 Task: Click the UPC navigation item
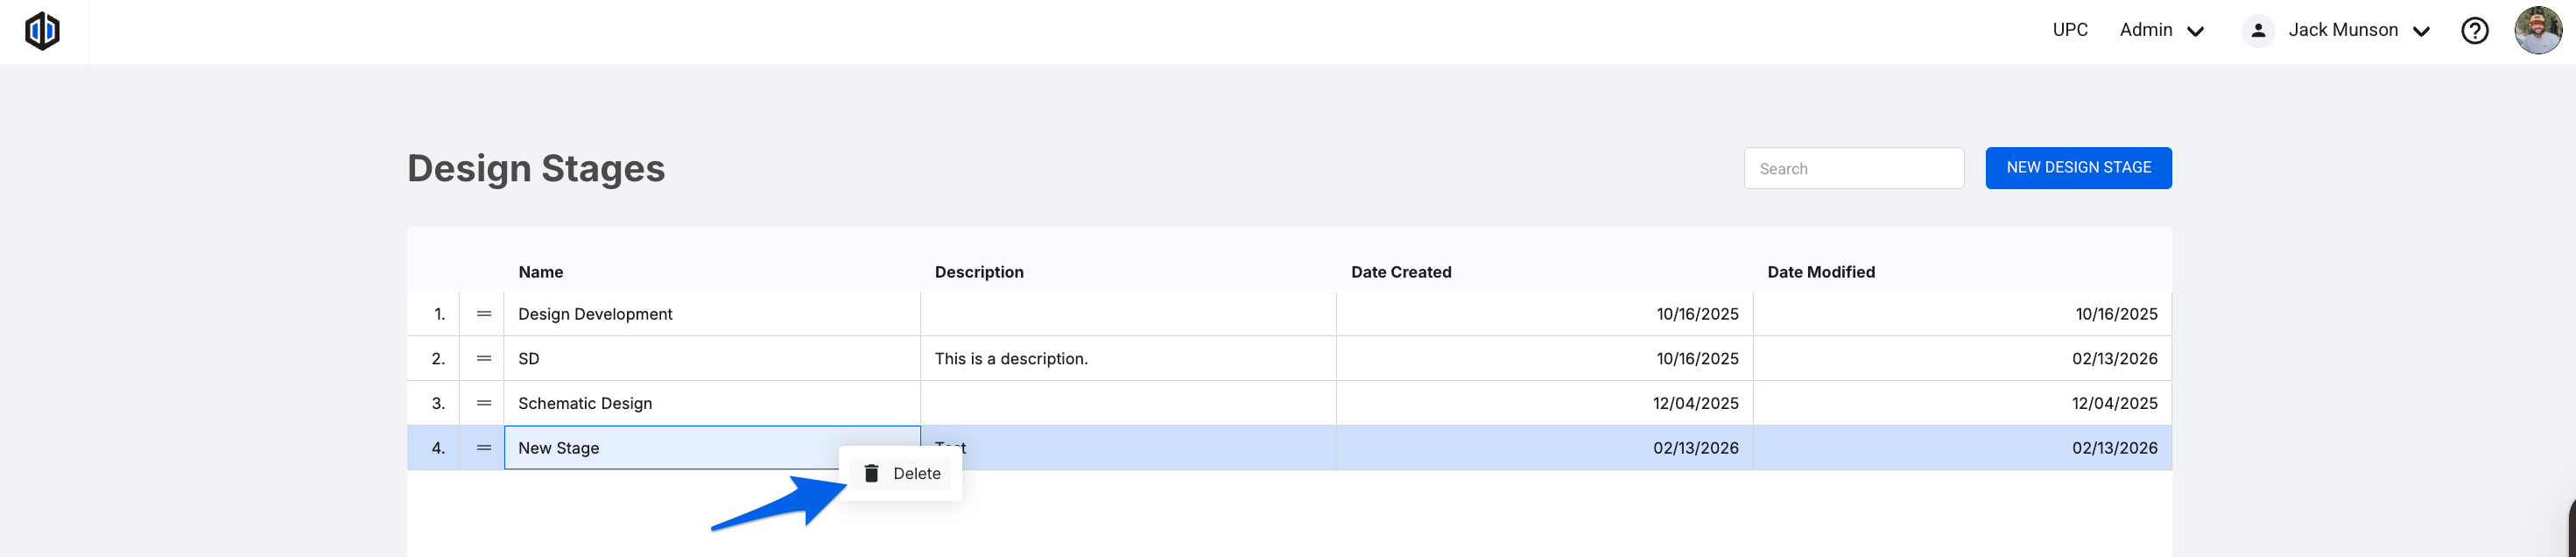[2070, 30]
